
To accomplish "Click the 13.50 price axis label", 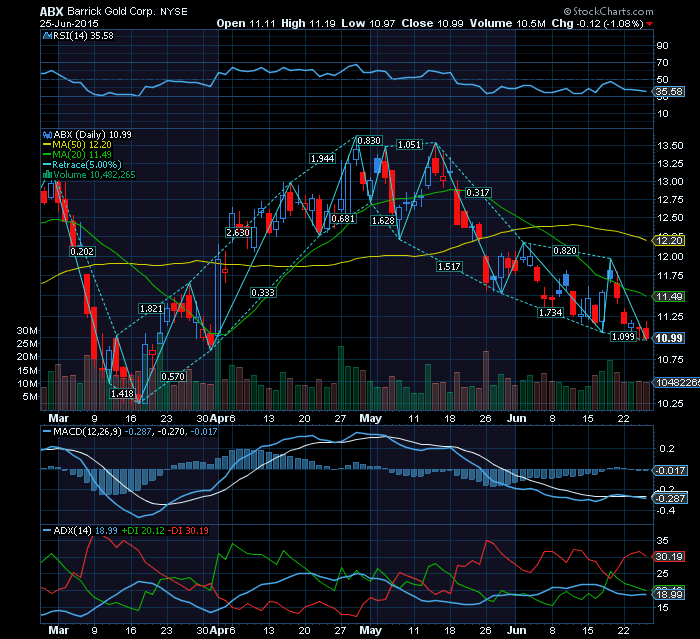I will 671,146.
